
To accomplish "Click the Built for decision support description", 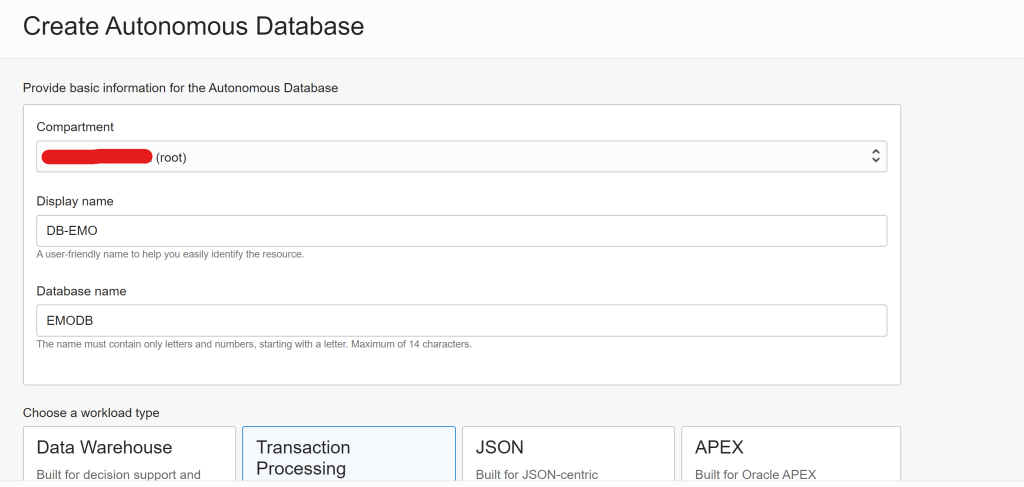I will pos(118,474).
